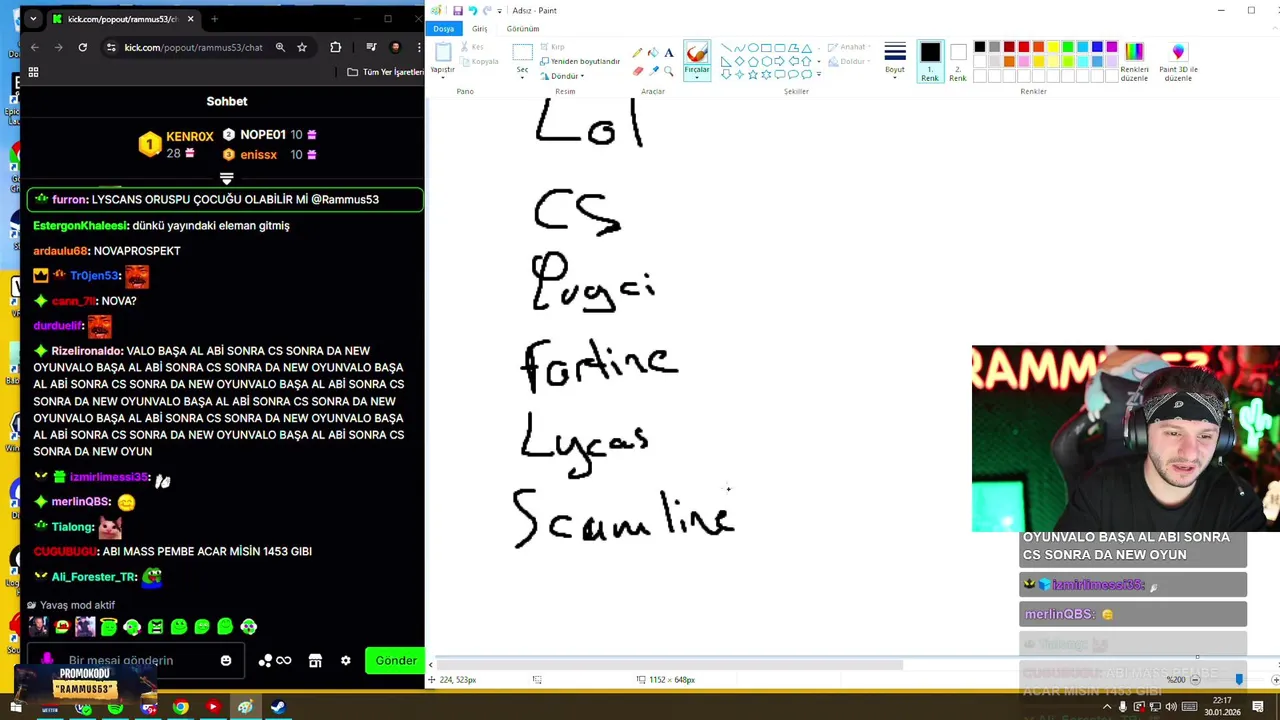Expand the Şekiller shapes gallery arrow

819,74
